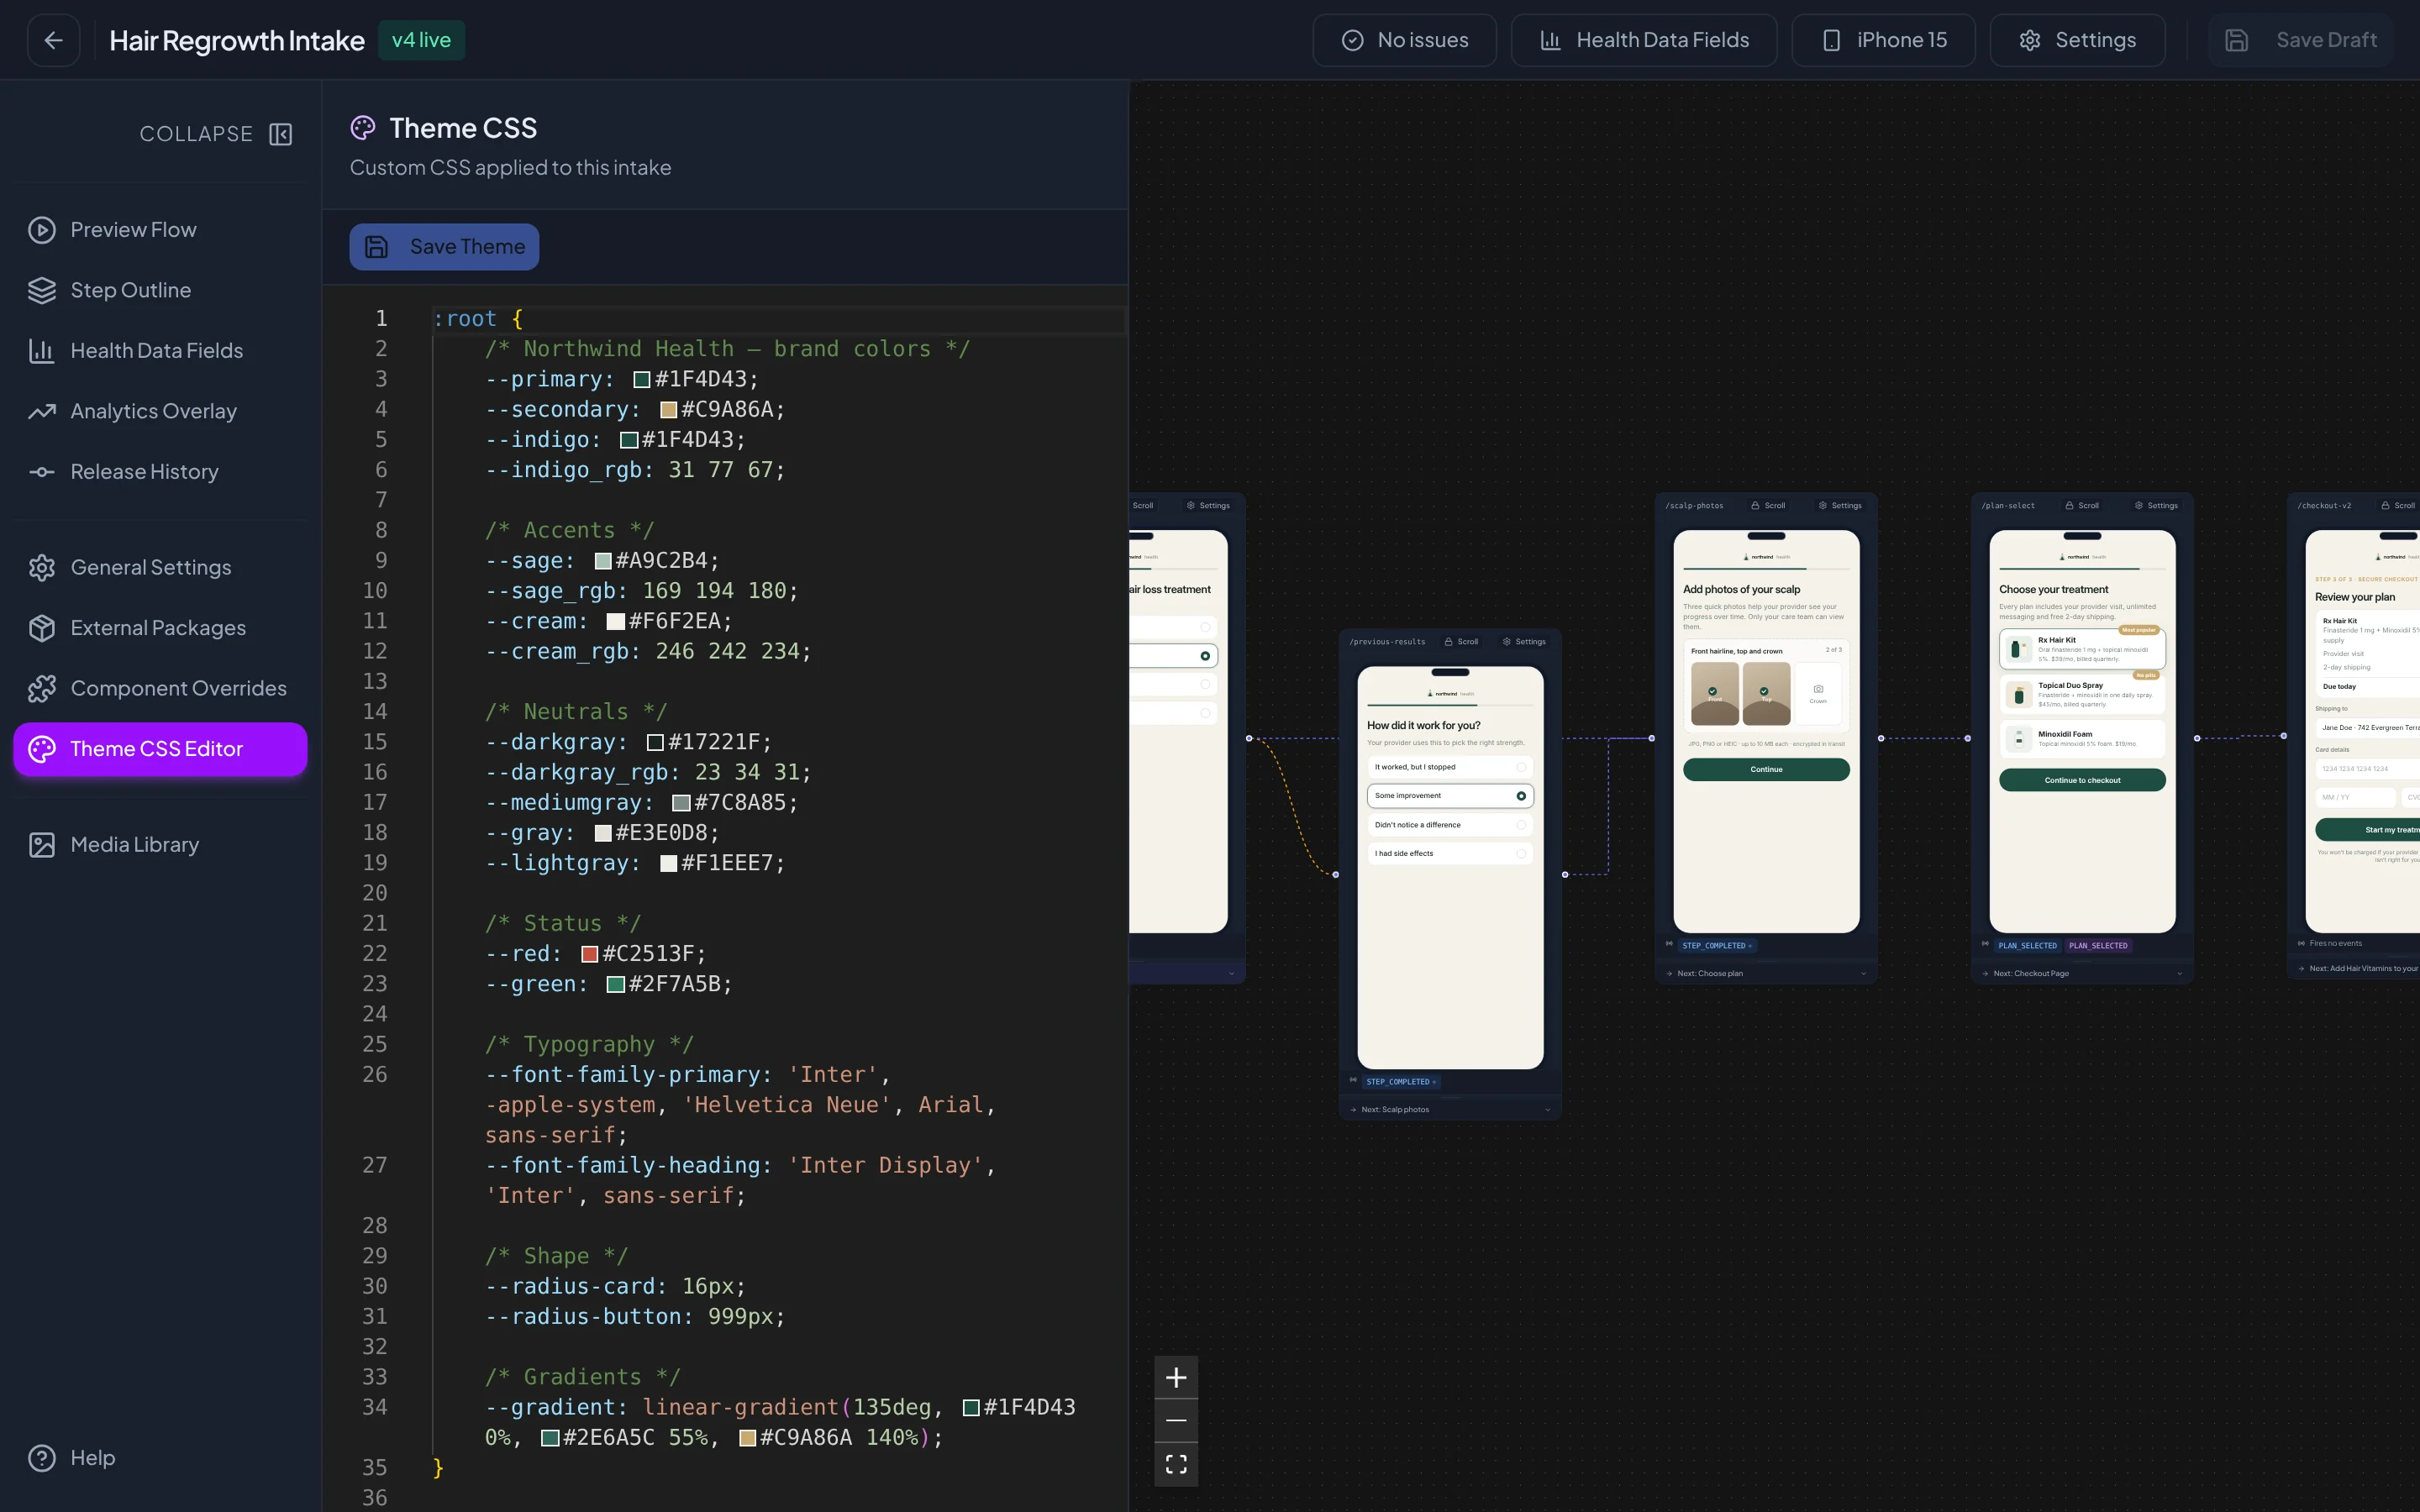Screen dimensions: 2420x1512
Task: Open the iPhone 15 device selector
Action: pyautogui.click(x=1883, y=40)
